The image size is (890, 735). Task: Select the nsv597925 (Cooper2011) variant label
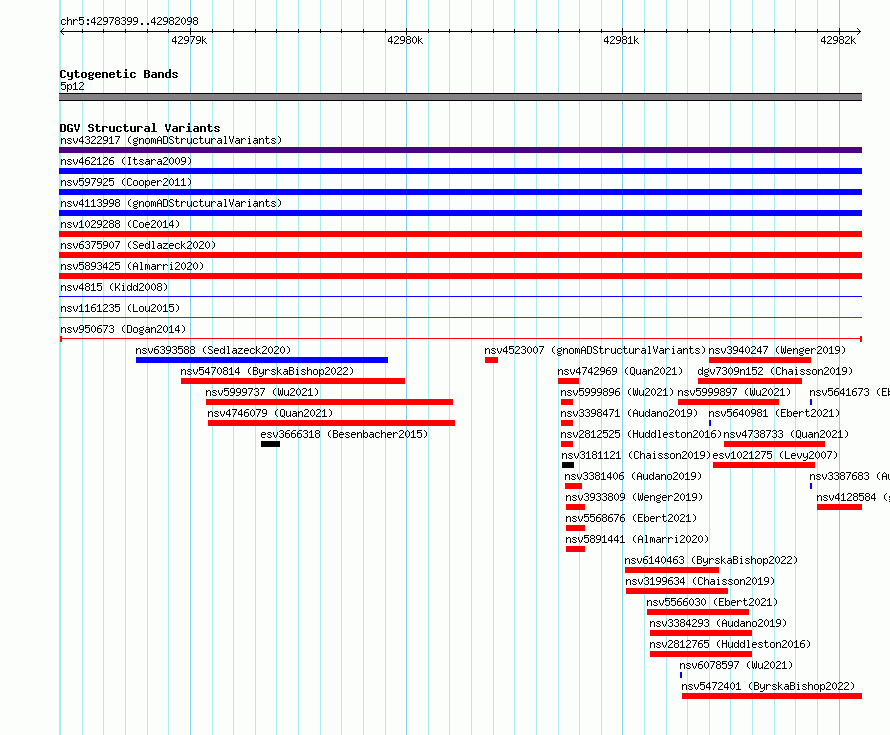(126, 182)
